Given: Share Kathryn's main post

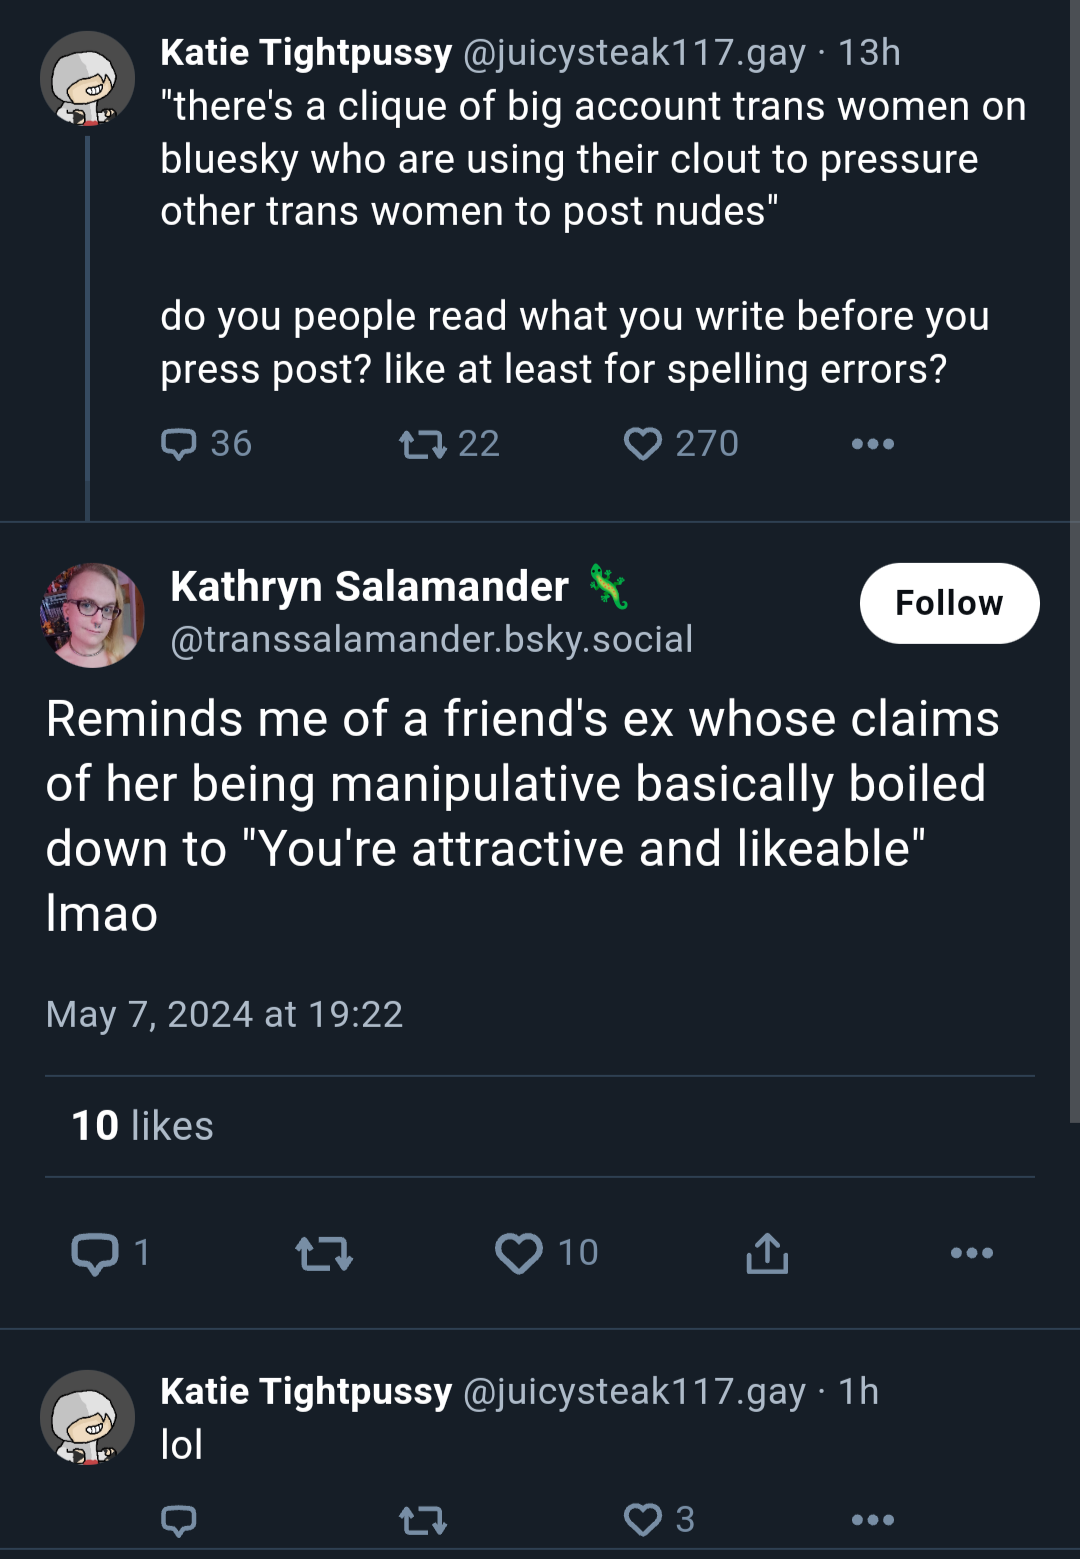Looking at the screenshot, I should coord(767,1253).
